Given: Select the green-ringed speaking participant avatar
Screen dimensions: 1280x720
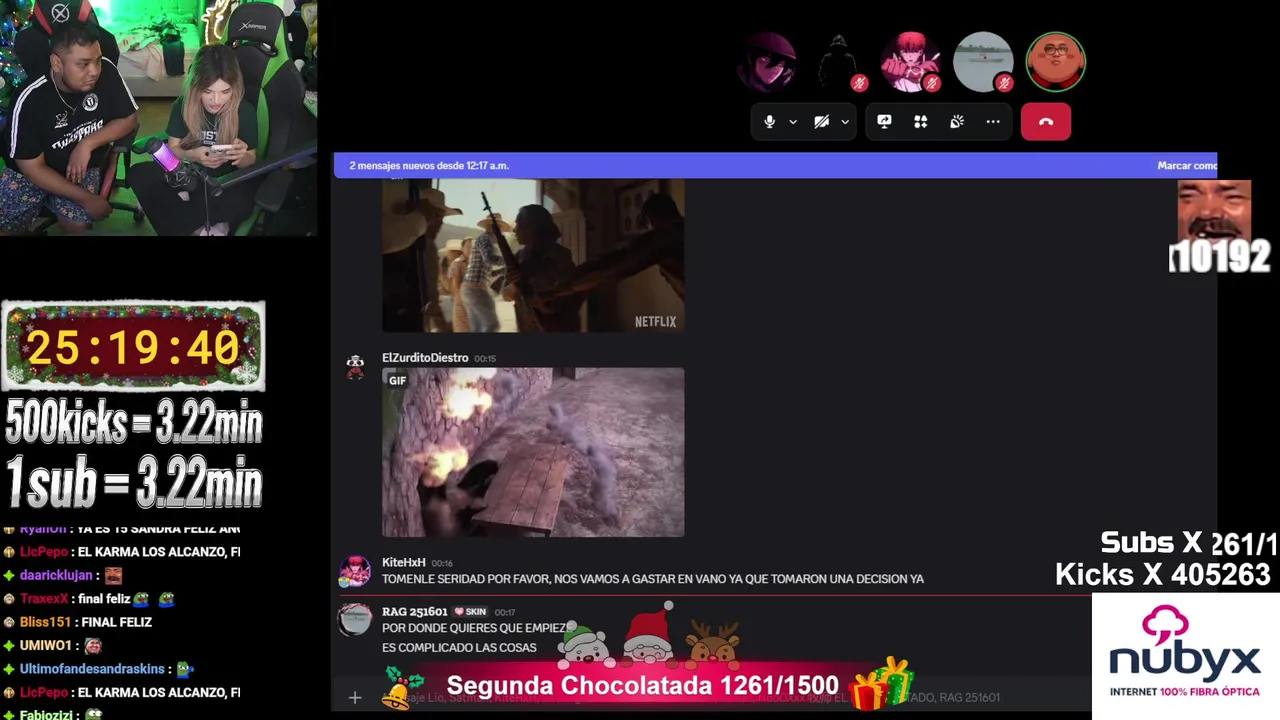Looking at the screenshot, I should 1055,62.
